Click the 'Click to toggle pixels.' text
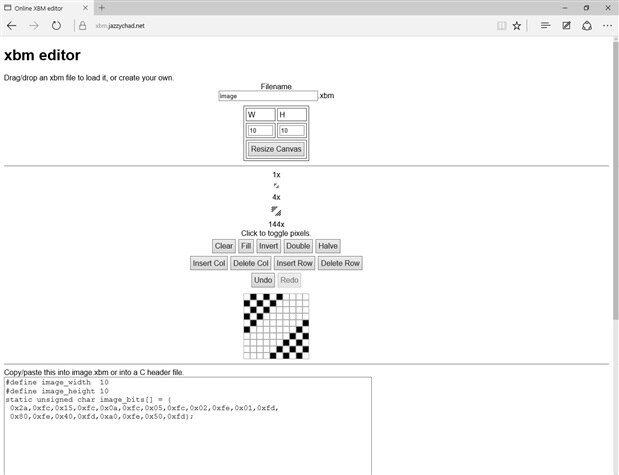This screenshot has height=475, width=619. pyautogui.click(x=276, y=233)
